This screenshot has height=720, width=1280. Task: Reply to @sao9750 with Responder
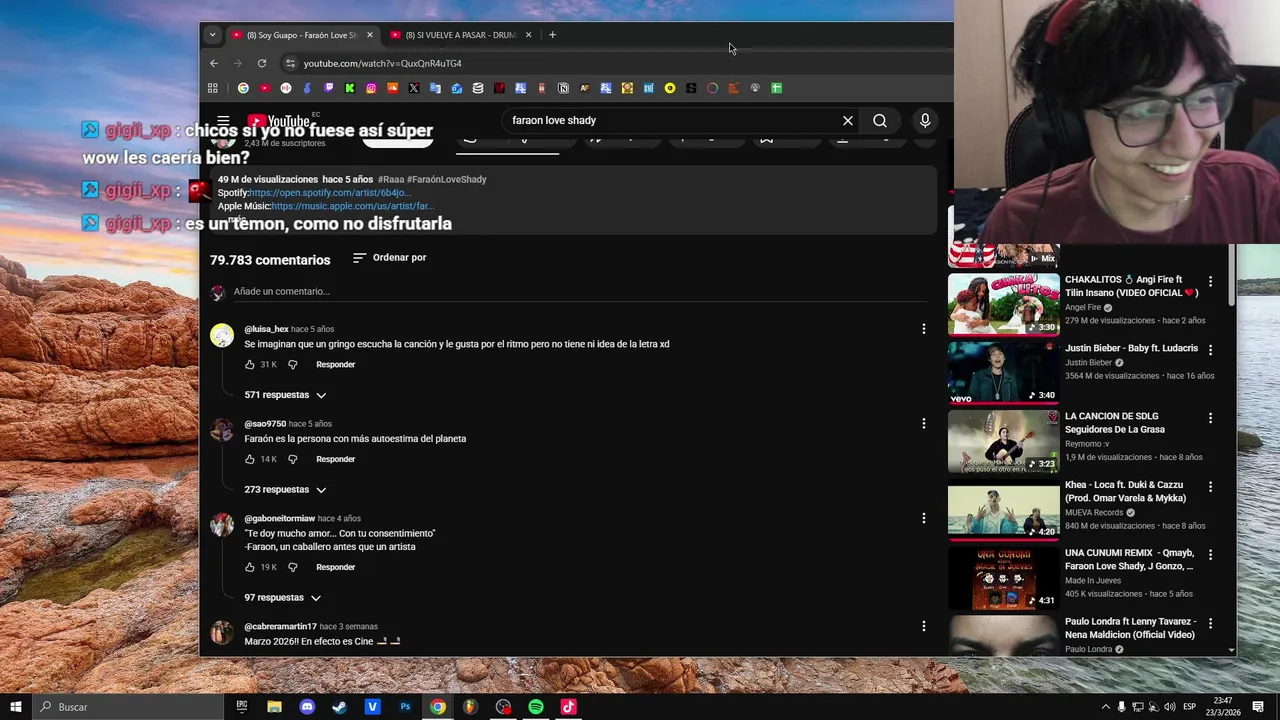336,459
